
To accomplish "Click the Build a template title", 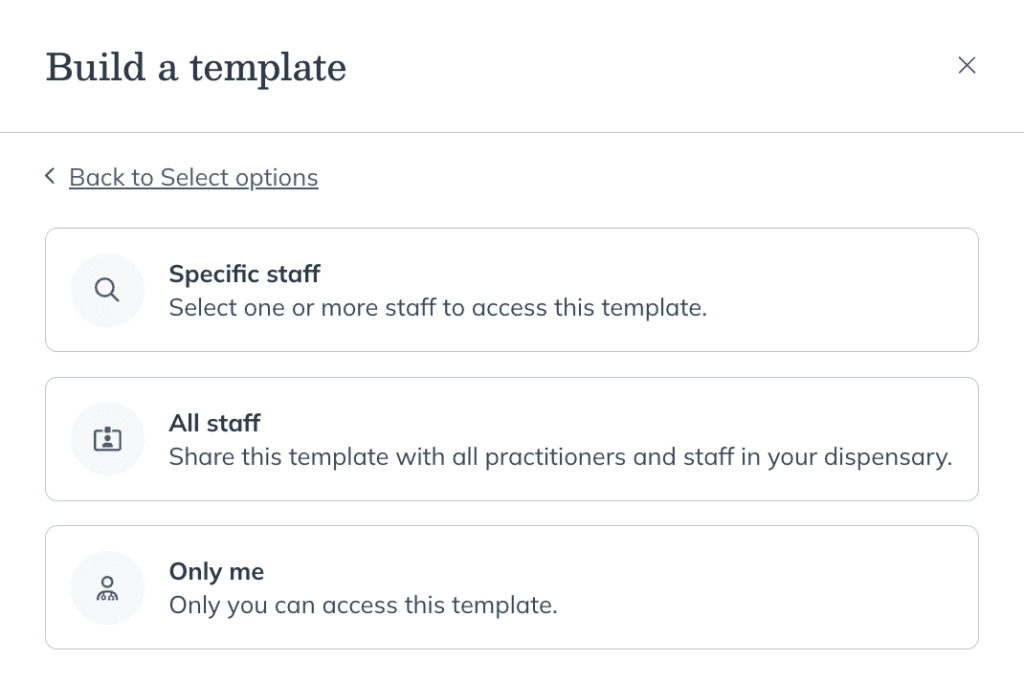I will tap(196, 67).
